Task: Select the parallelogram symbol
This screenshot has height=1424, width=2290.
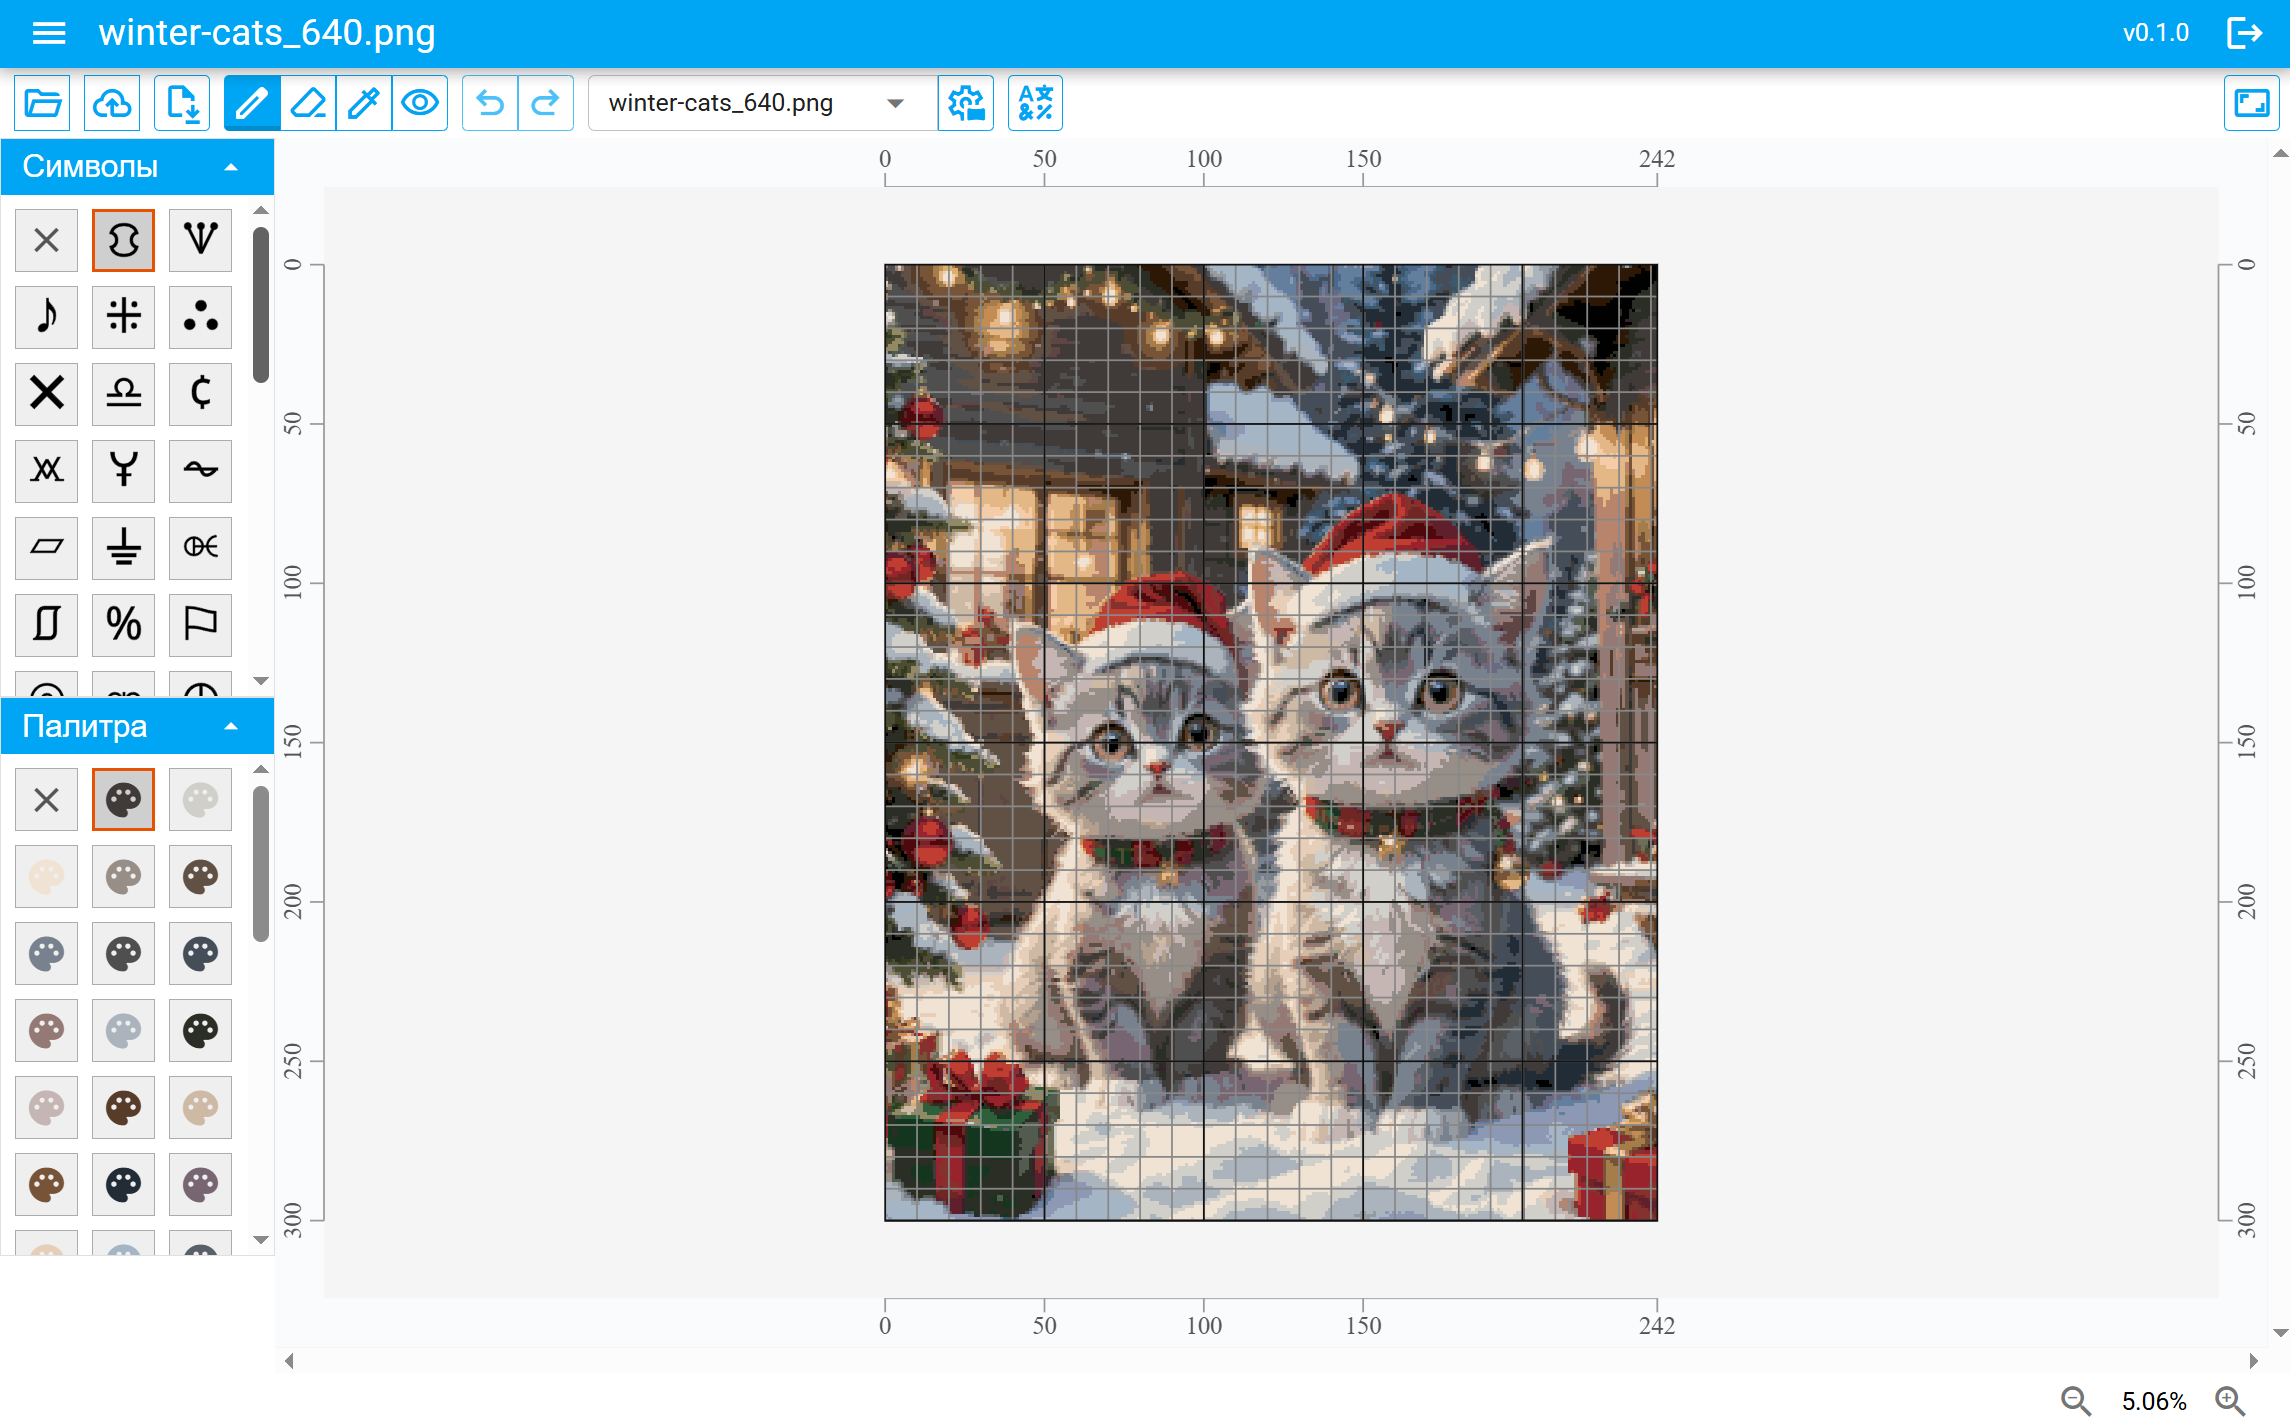Action: click(x=47, y=548)
